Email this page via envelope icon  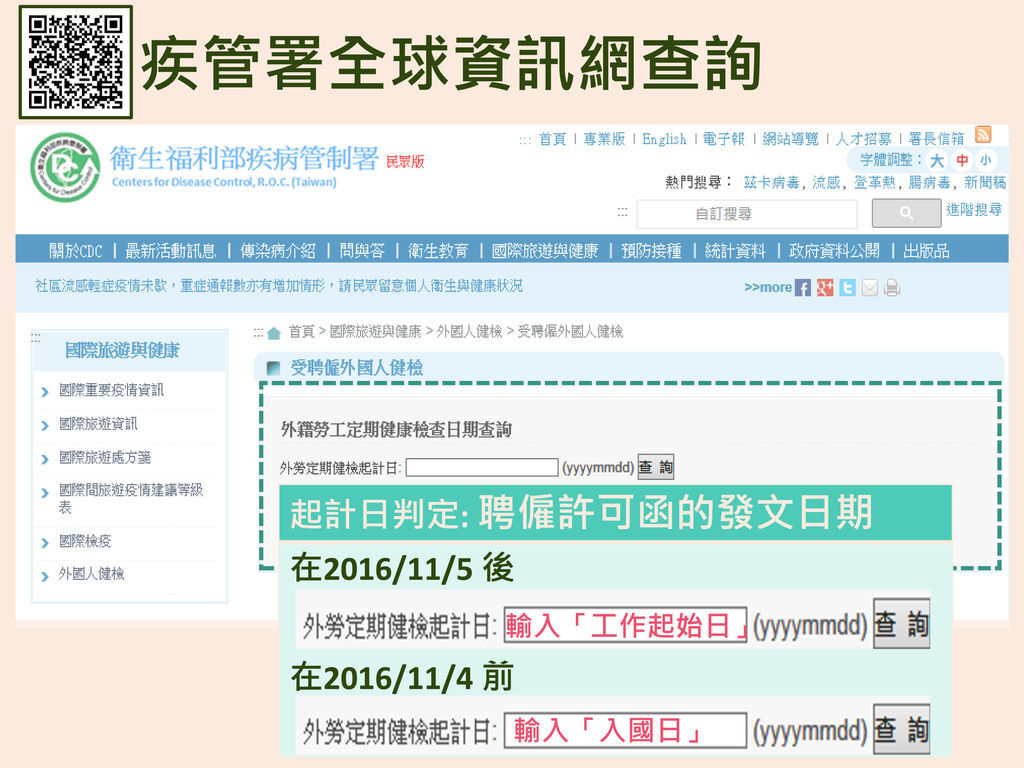[869, 288]
